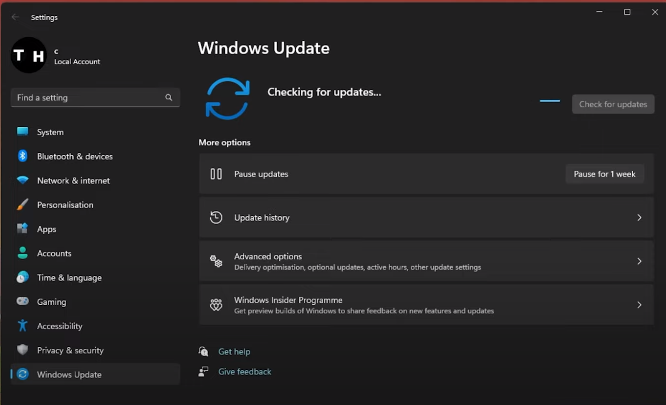
Task: Click Delivery optimisation description text
Action: click(358, 267)
